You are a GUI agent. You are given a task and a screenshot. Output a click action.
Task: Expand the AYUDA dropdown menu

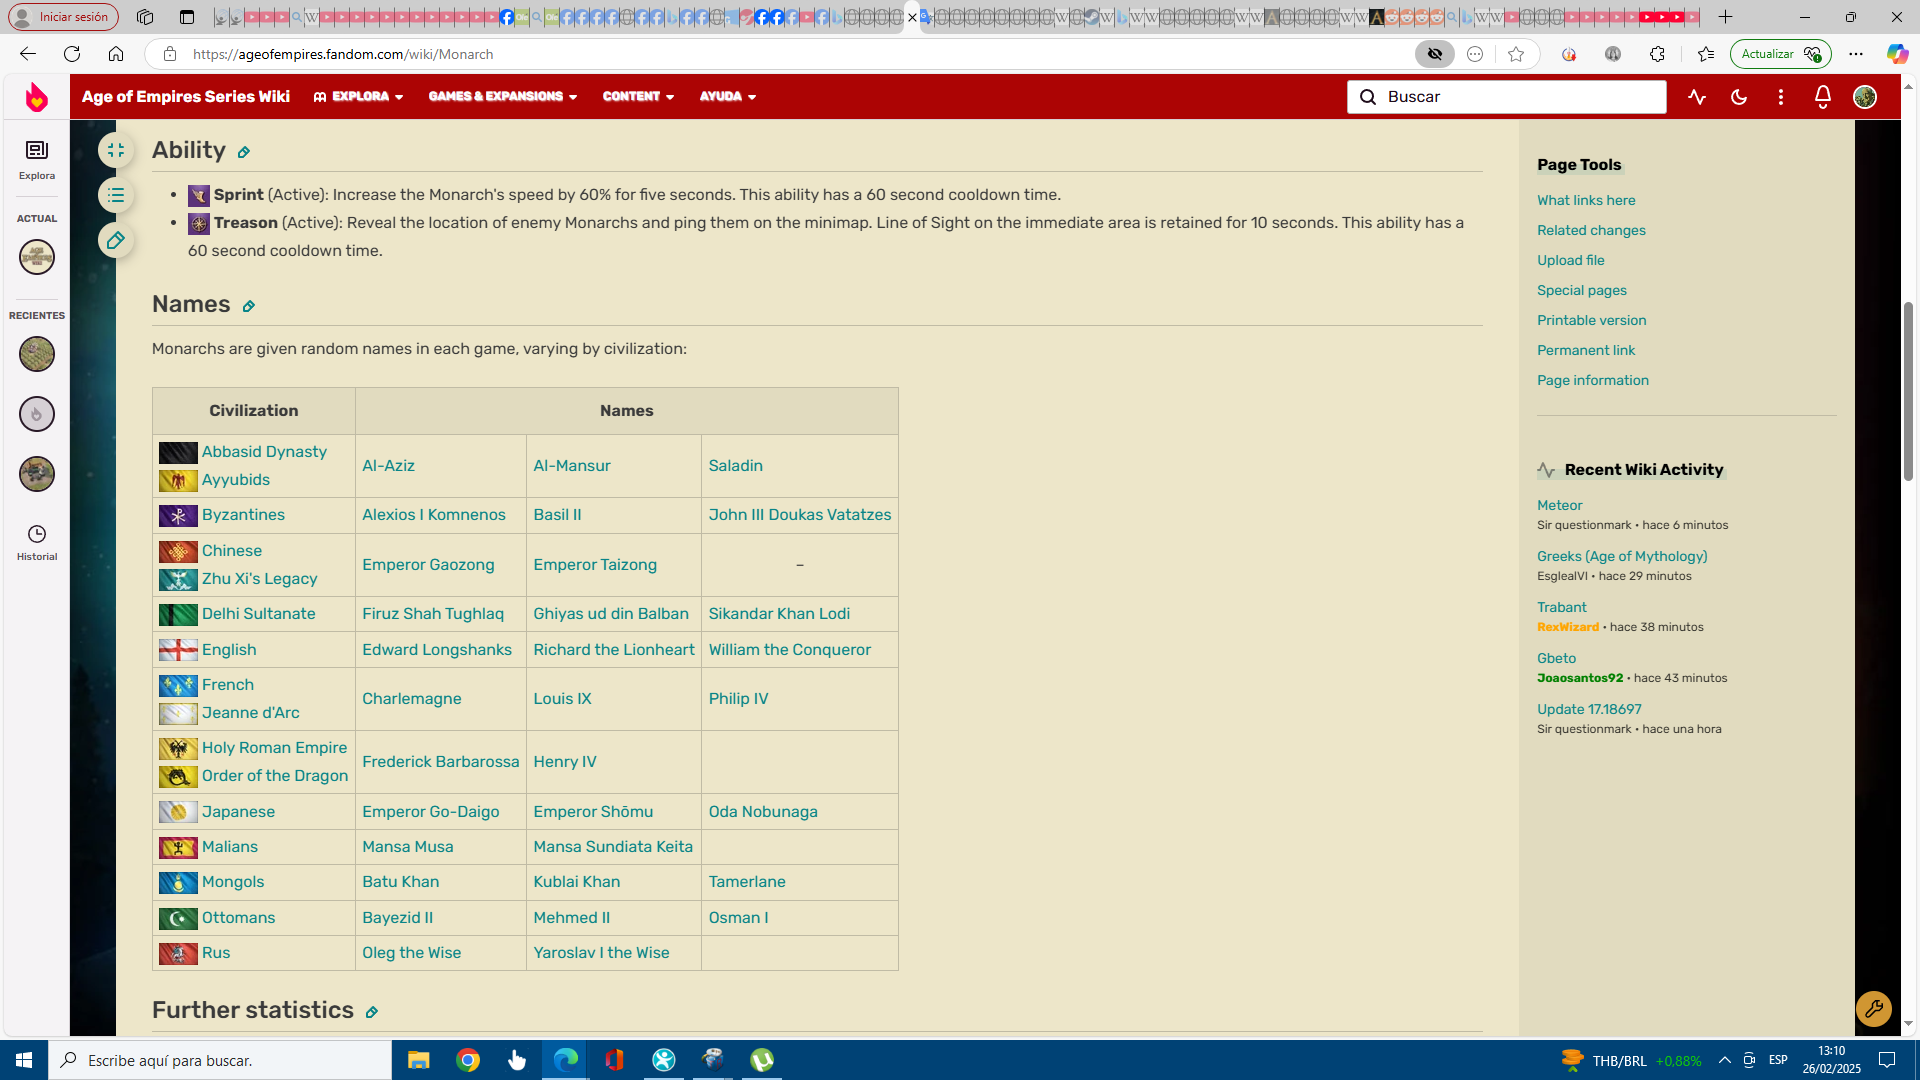pyautogui.click(x=728, y=97)
